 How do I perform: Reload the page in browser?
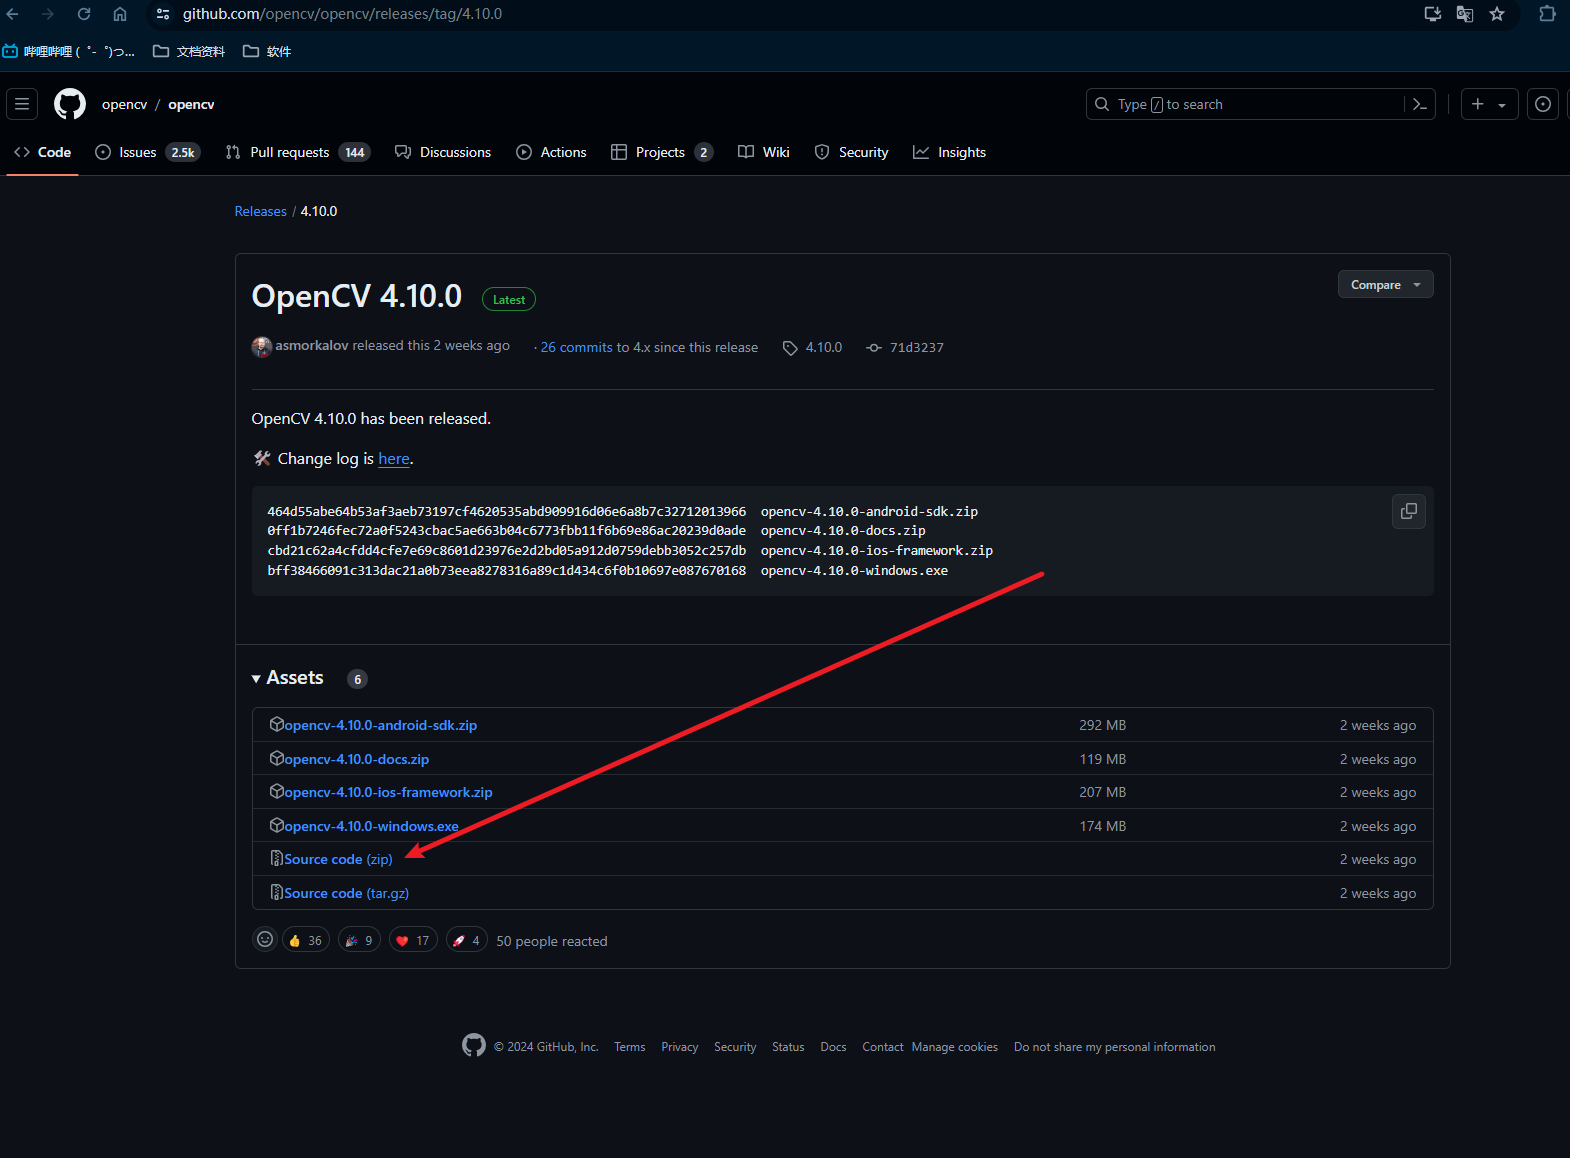coord(84,14)
